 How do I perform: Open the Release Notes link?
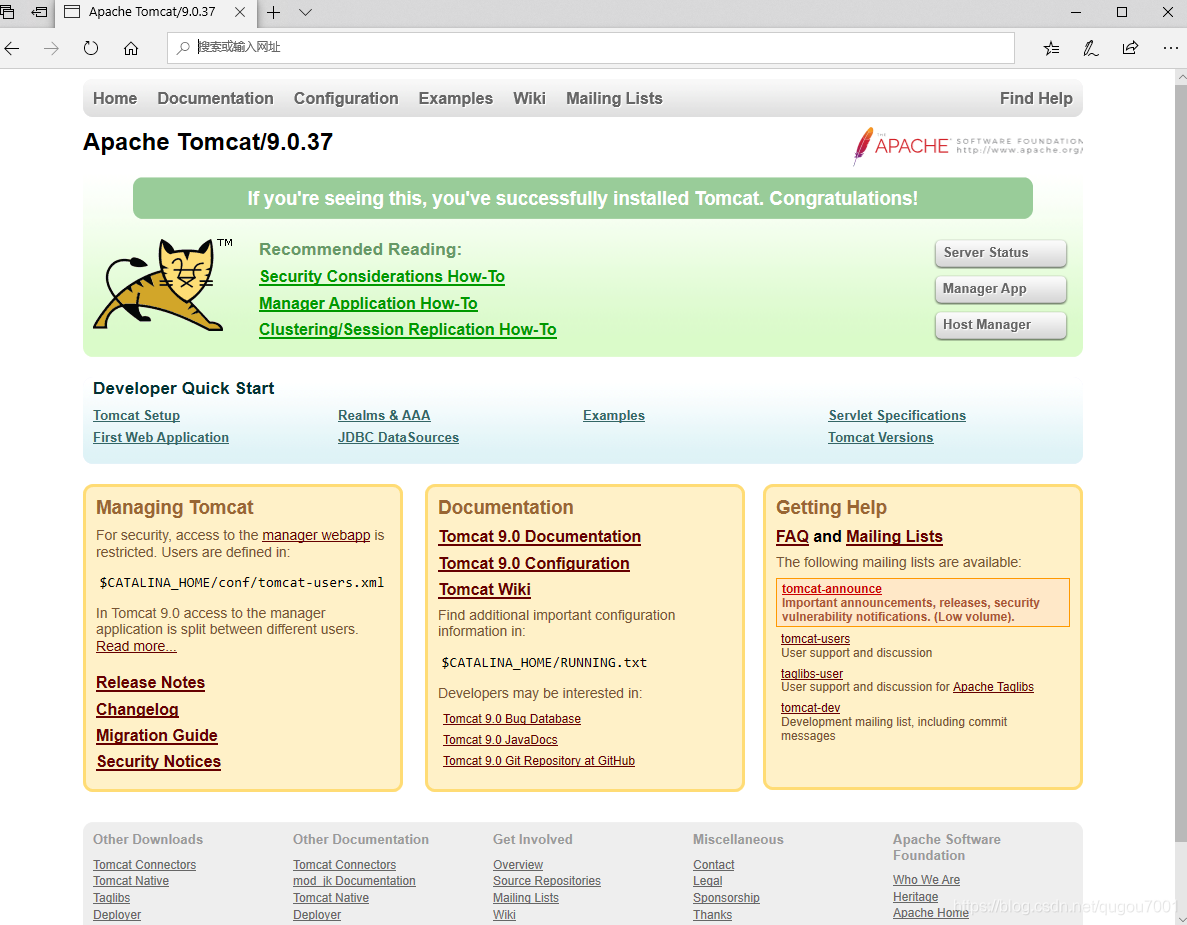click(151, 683)
